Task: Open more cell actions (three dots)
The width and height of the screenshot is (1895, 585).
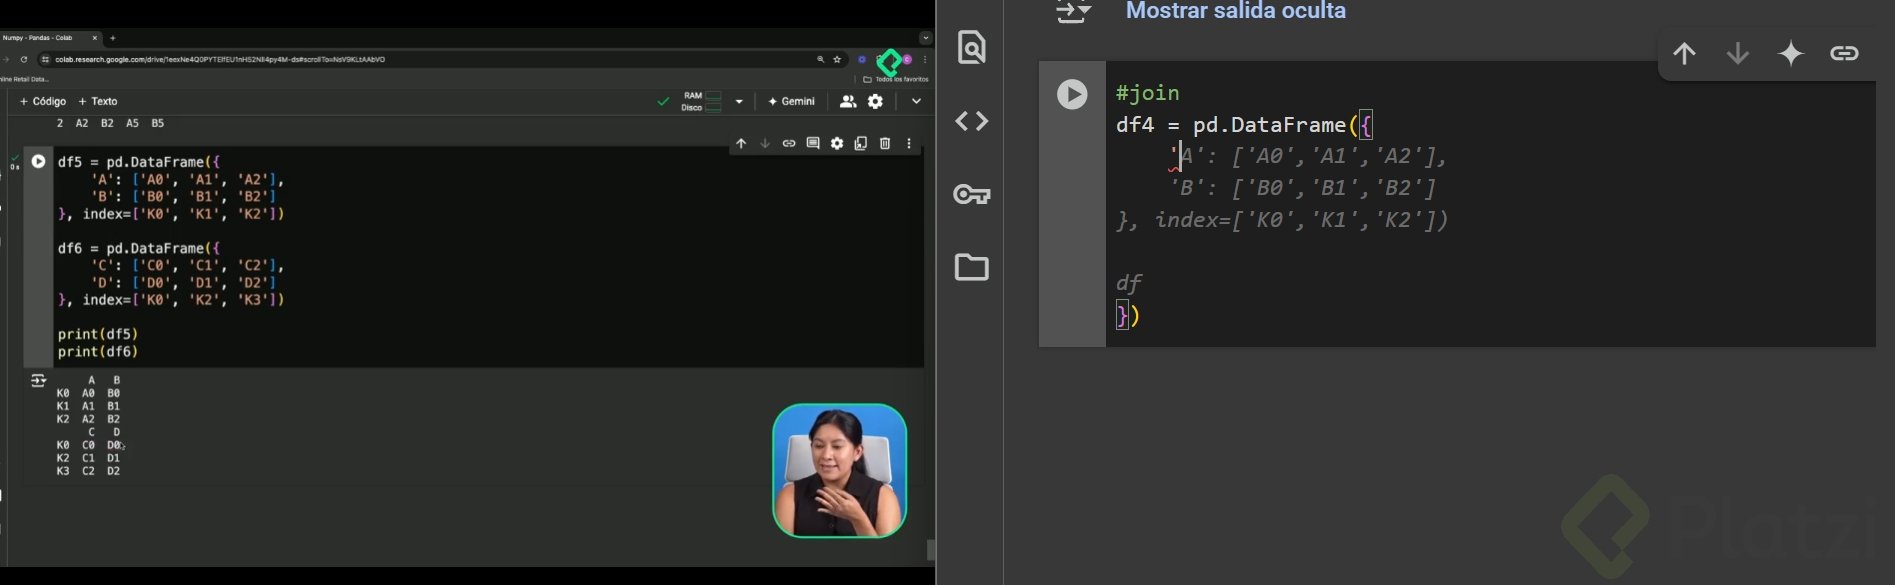Action: click(909, 144)
